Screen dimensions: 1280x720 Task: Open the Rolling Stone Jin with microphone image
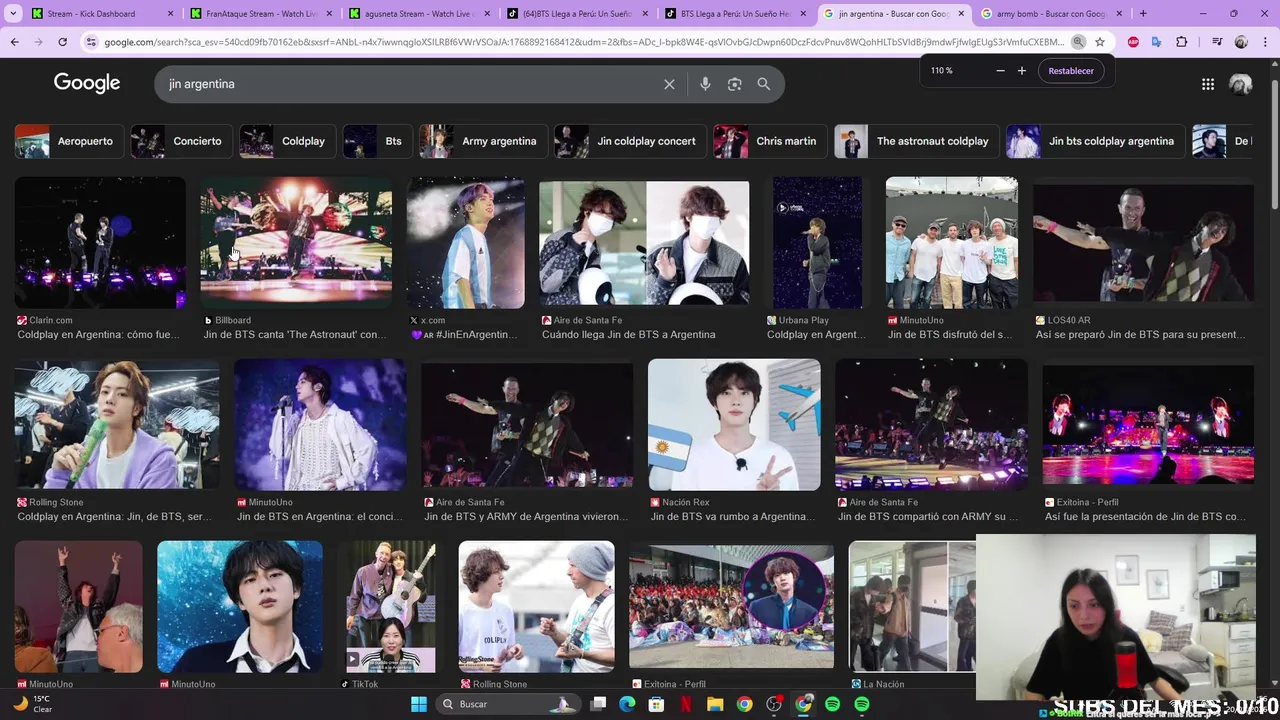[x=116, y=425]
